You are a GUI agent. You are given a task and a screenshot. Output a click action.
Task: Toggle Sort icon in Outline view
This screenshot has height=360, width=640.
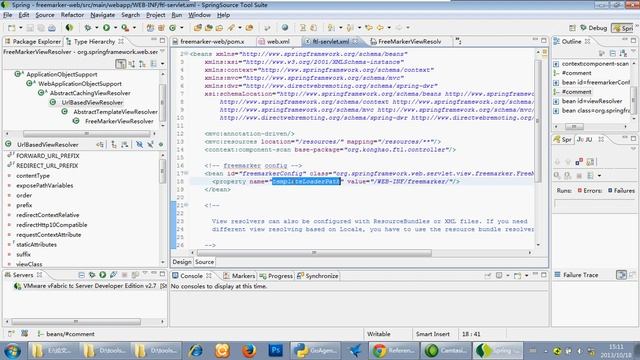coord(623,53)
